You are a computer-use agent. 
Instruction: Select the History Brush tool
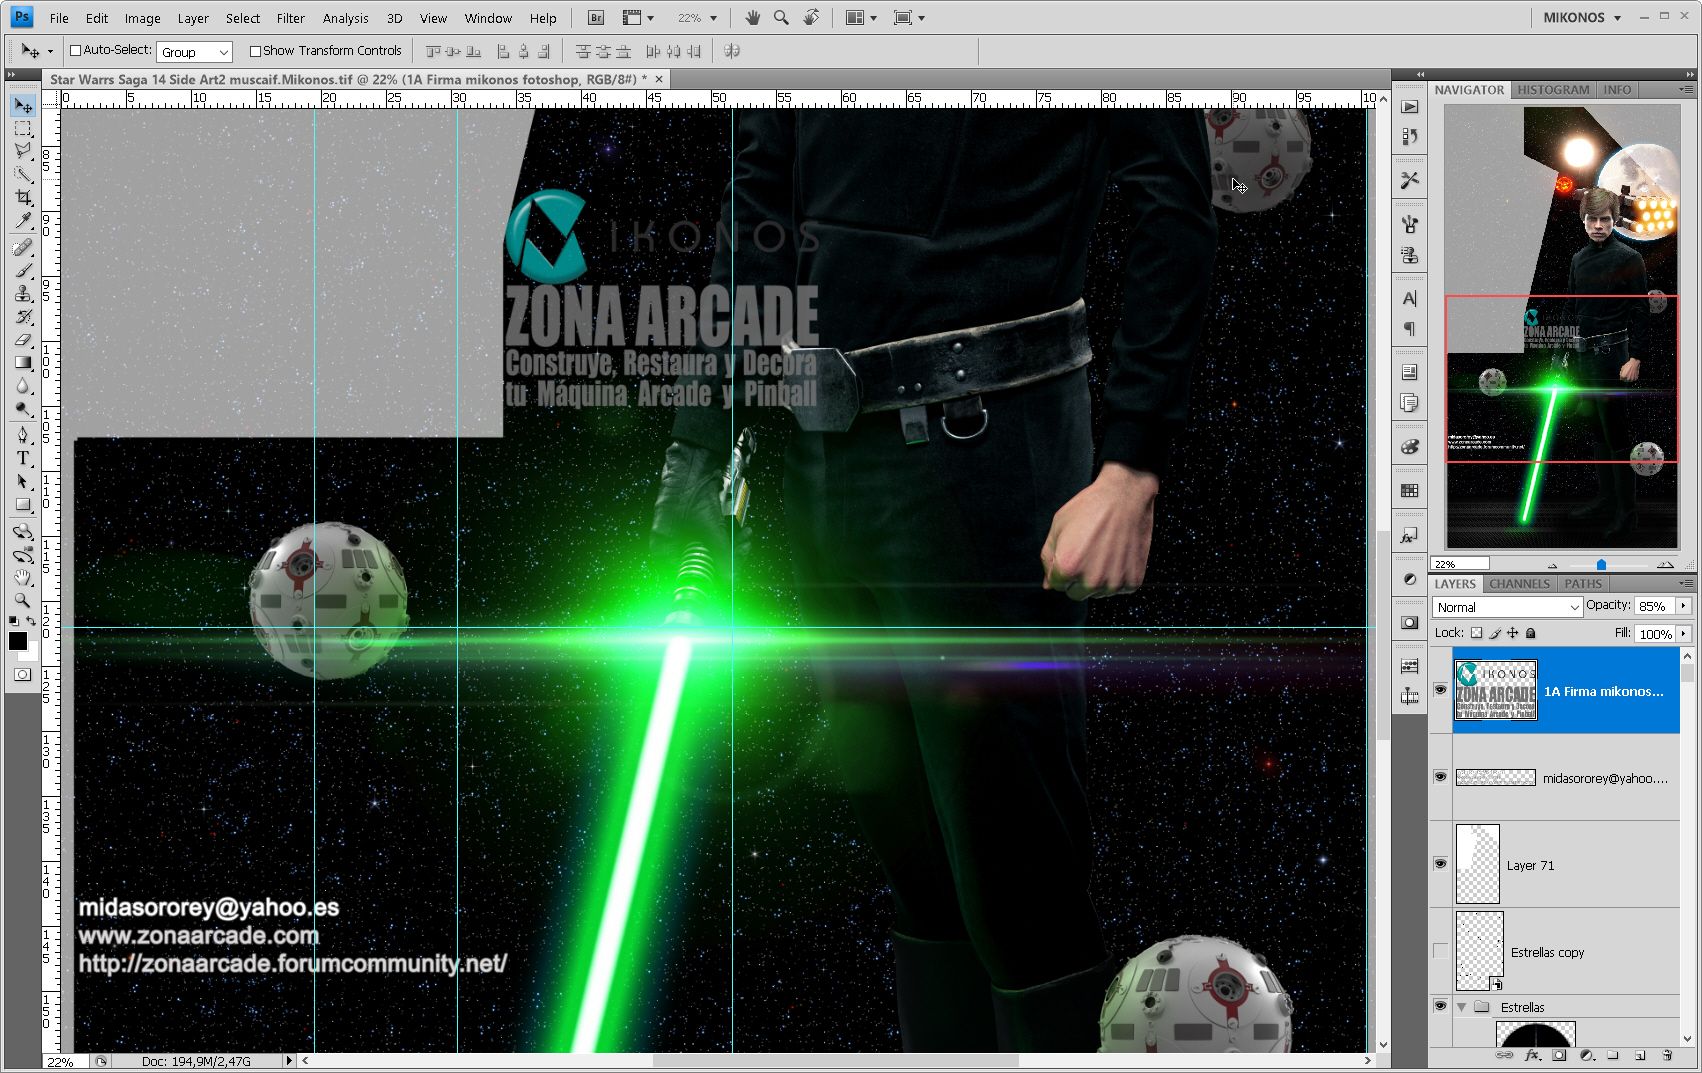click(x=23, y=317)
